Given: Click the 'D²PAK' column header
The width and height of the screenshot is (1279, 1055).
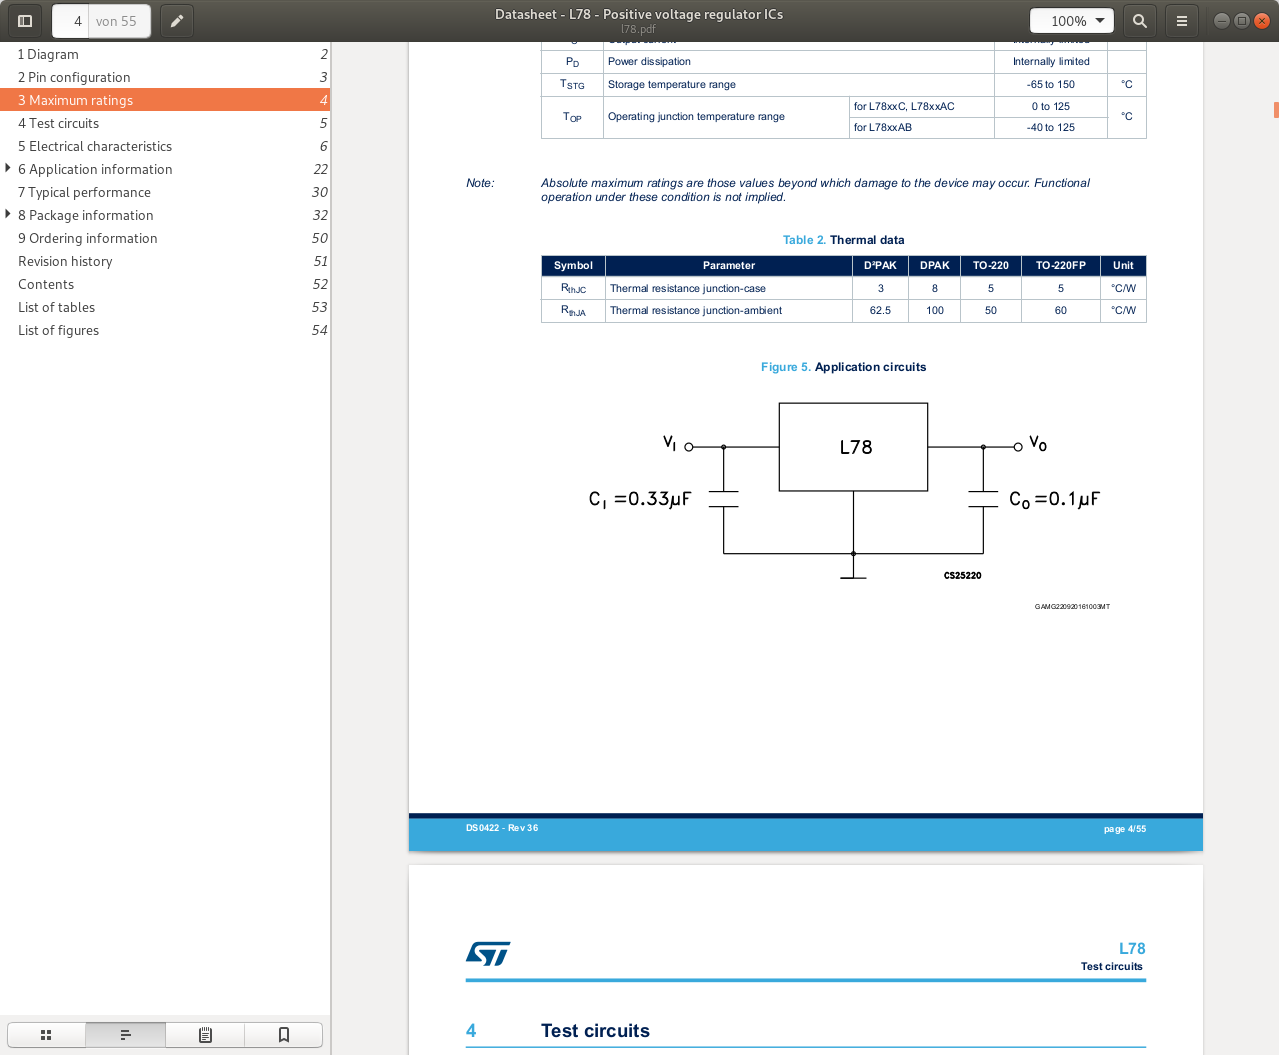Looking at the screenshot, I should (880, 265).
